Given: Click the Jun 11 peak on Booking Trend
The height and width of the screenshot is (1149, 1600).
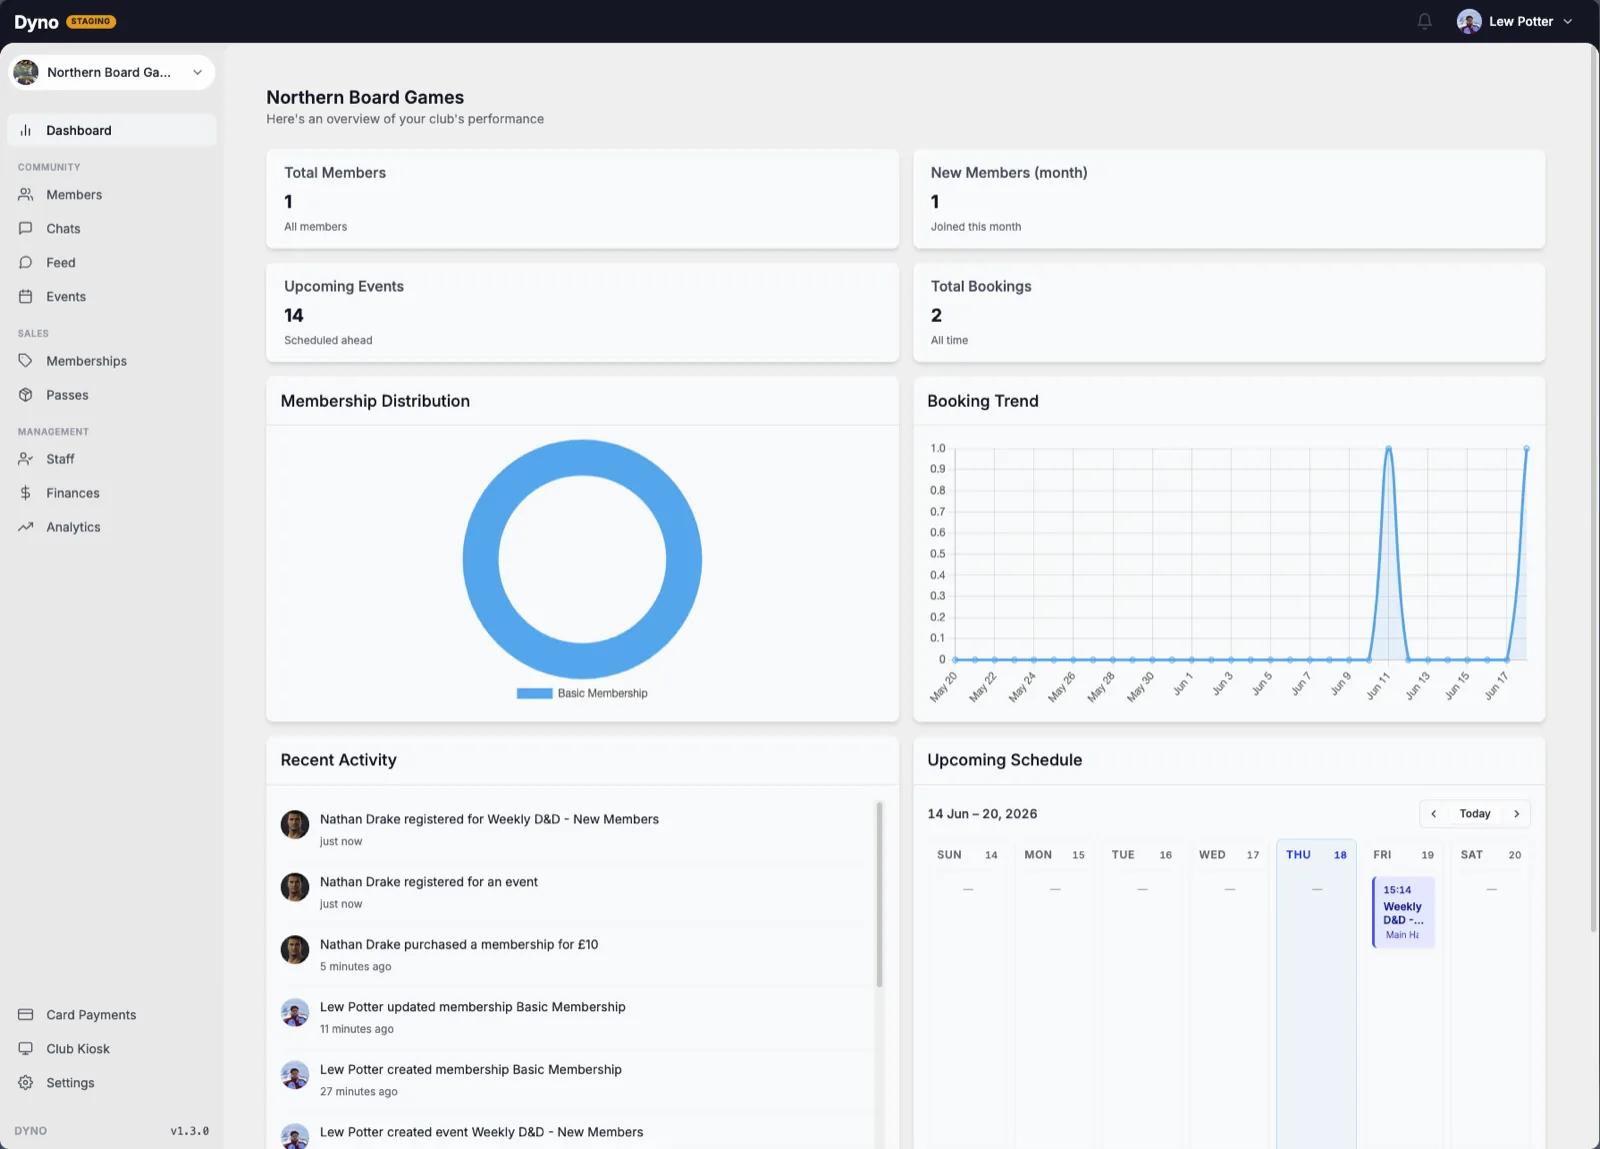Looking at the screenshot, I should pyautogui.click(x=1388, y=449).
